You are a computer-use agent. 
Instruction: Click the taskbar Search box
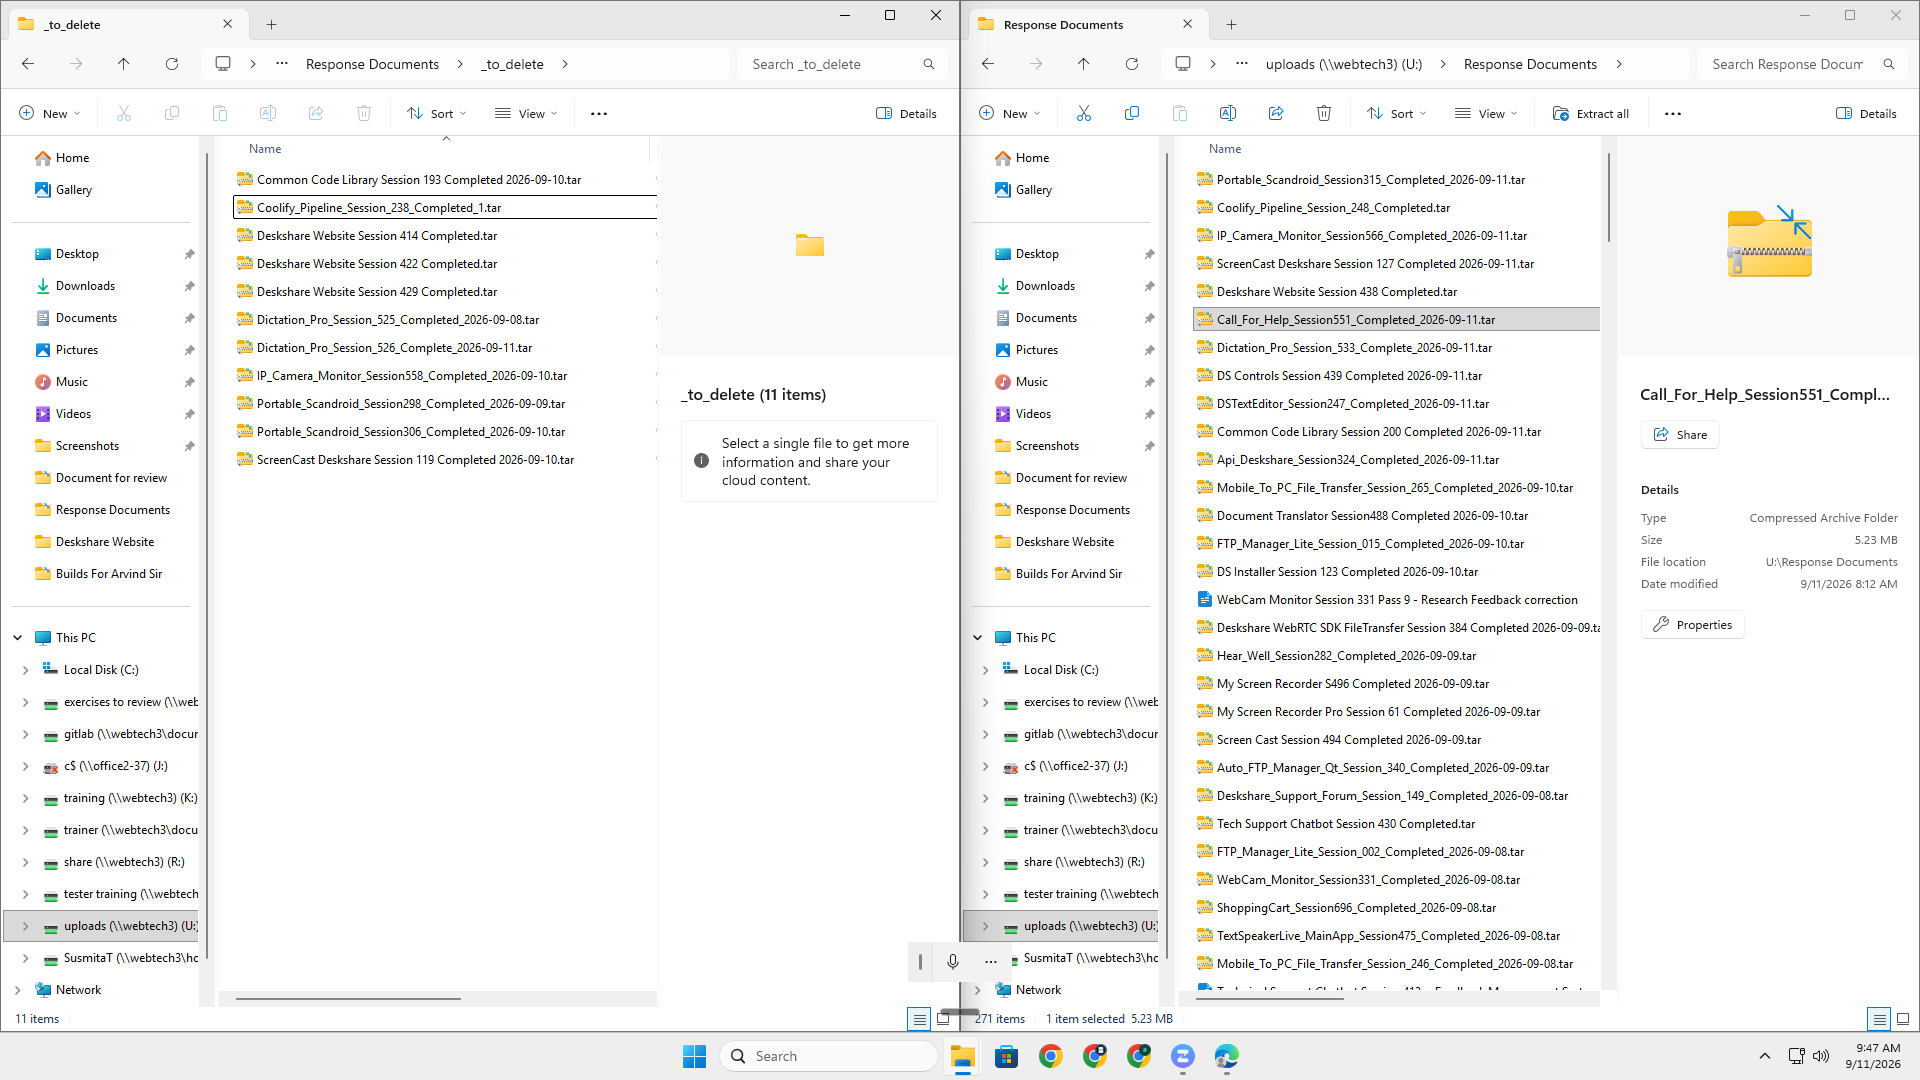(x=828, y=1056)
